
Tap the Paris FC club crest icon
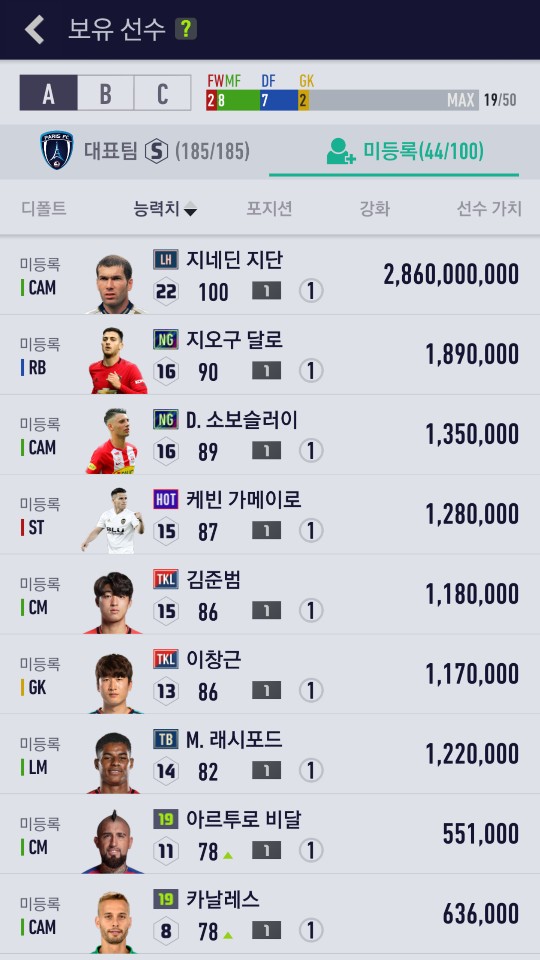(x=57, y=150)
